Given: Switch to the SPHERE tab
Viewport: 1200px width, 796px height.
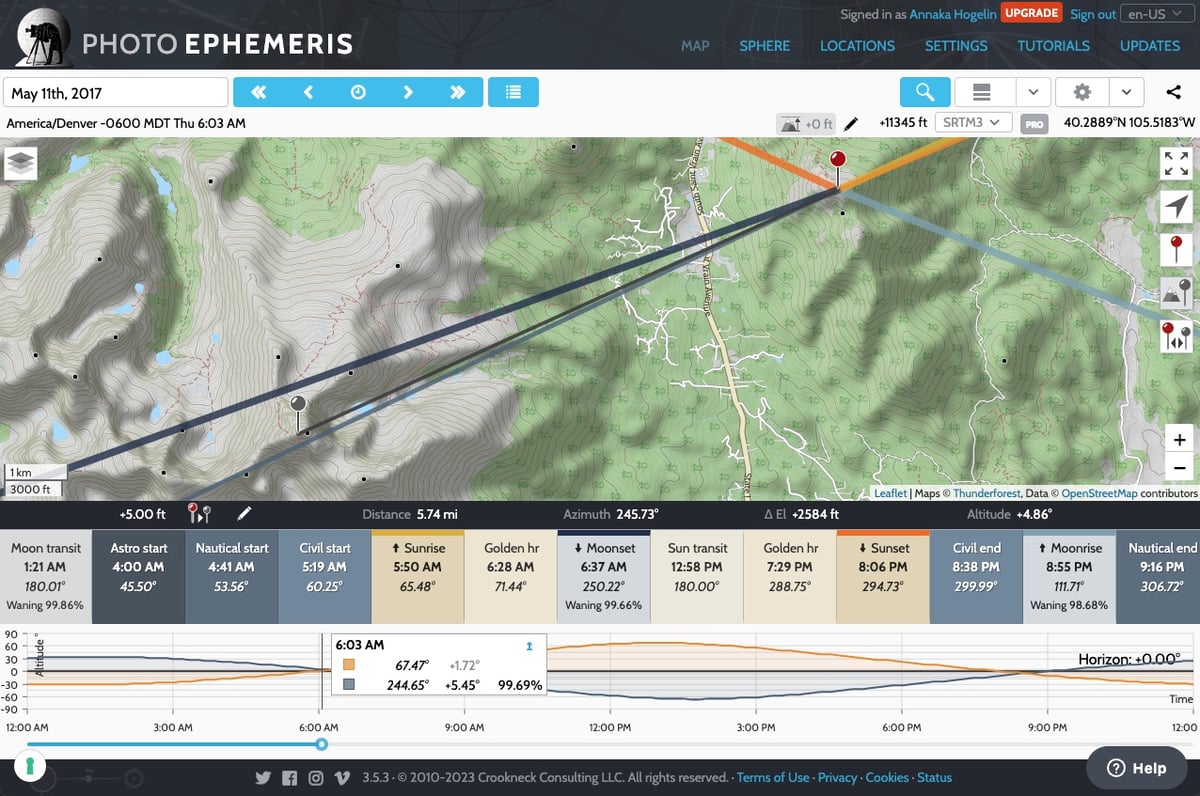Looking at the screenshot, I should pyautogui.click(x=765, y=46).
